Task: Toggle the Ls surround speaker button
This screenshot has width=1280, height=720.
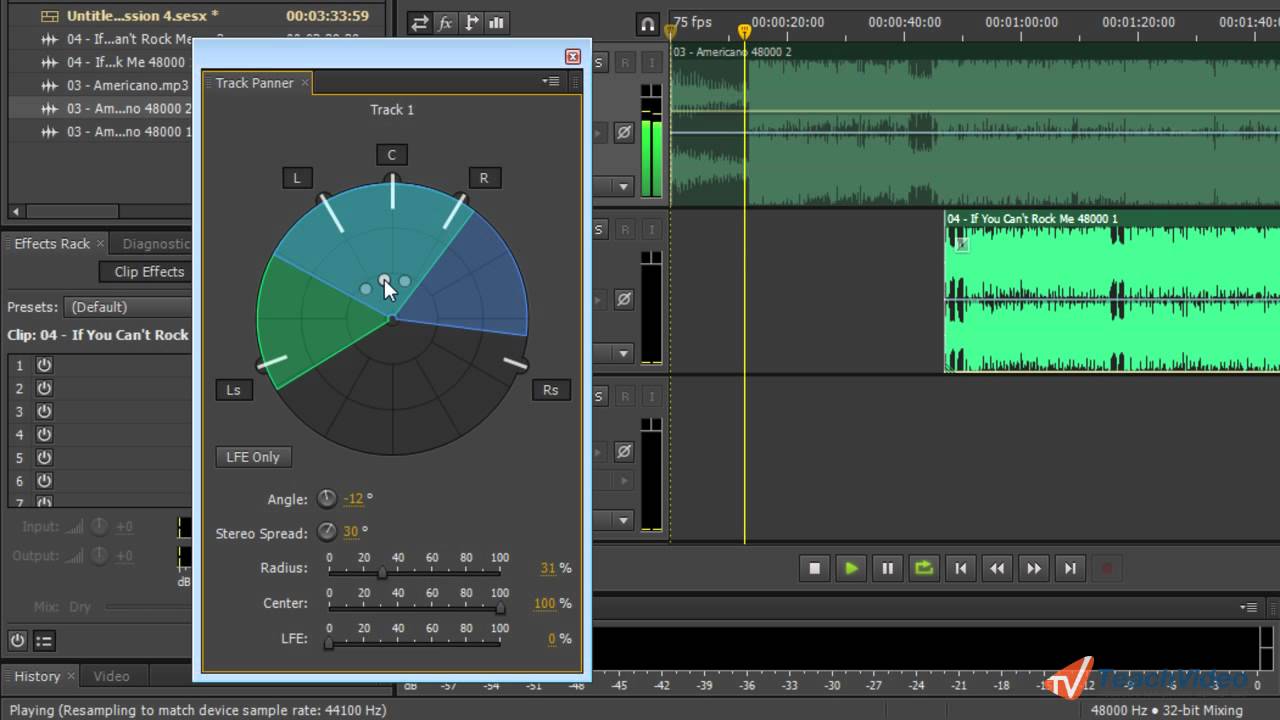Action: pos(234,390)
